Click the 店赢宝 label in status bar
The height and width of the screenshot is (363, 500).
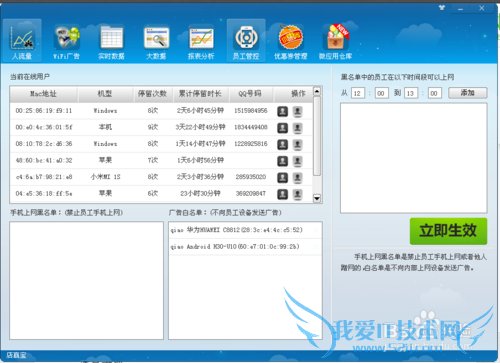click(x=16, y=355)
